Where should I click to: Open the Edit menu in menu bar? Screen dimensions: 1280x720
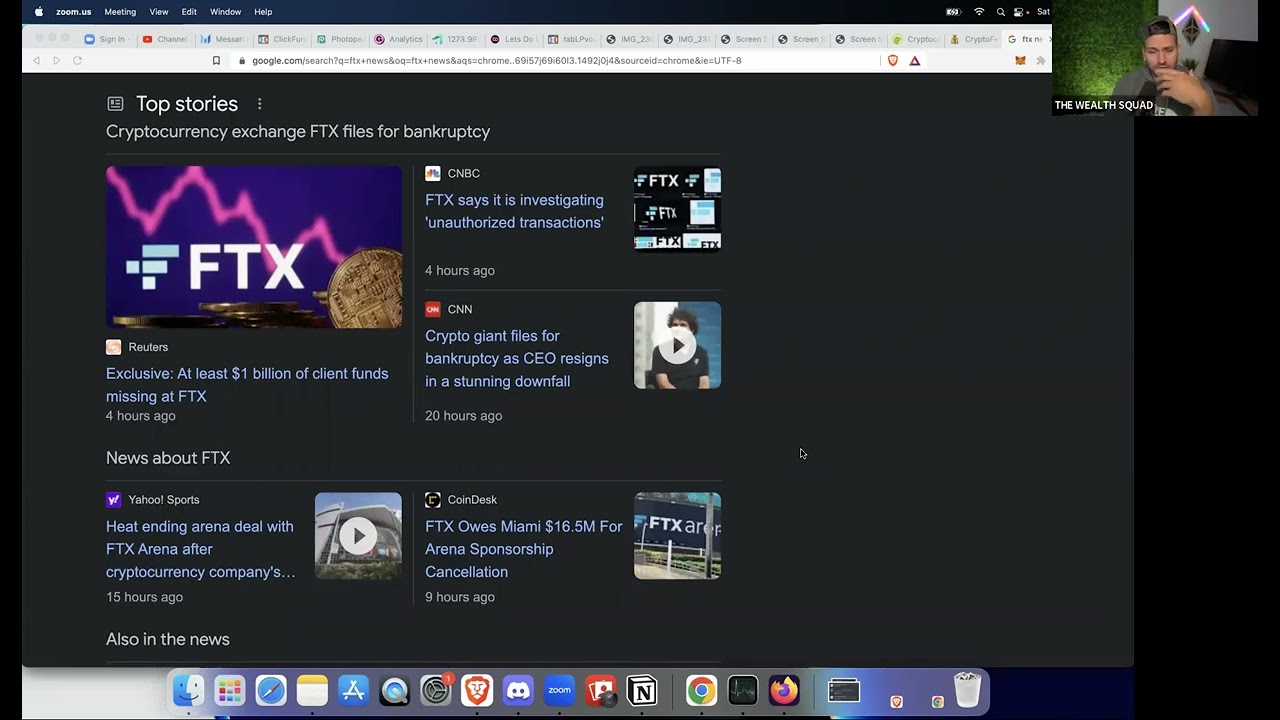click(189, 12)
